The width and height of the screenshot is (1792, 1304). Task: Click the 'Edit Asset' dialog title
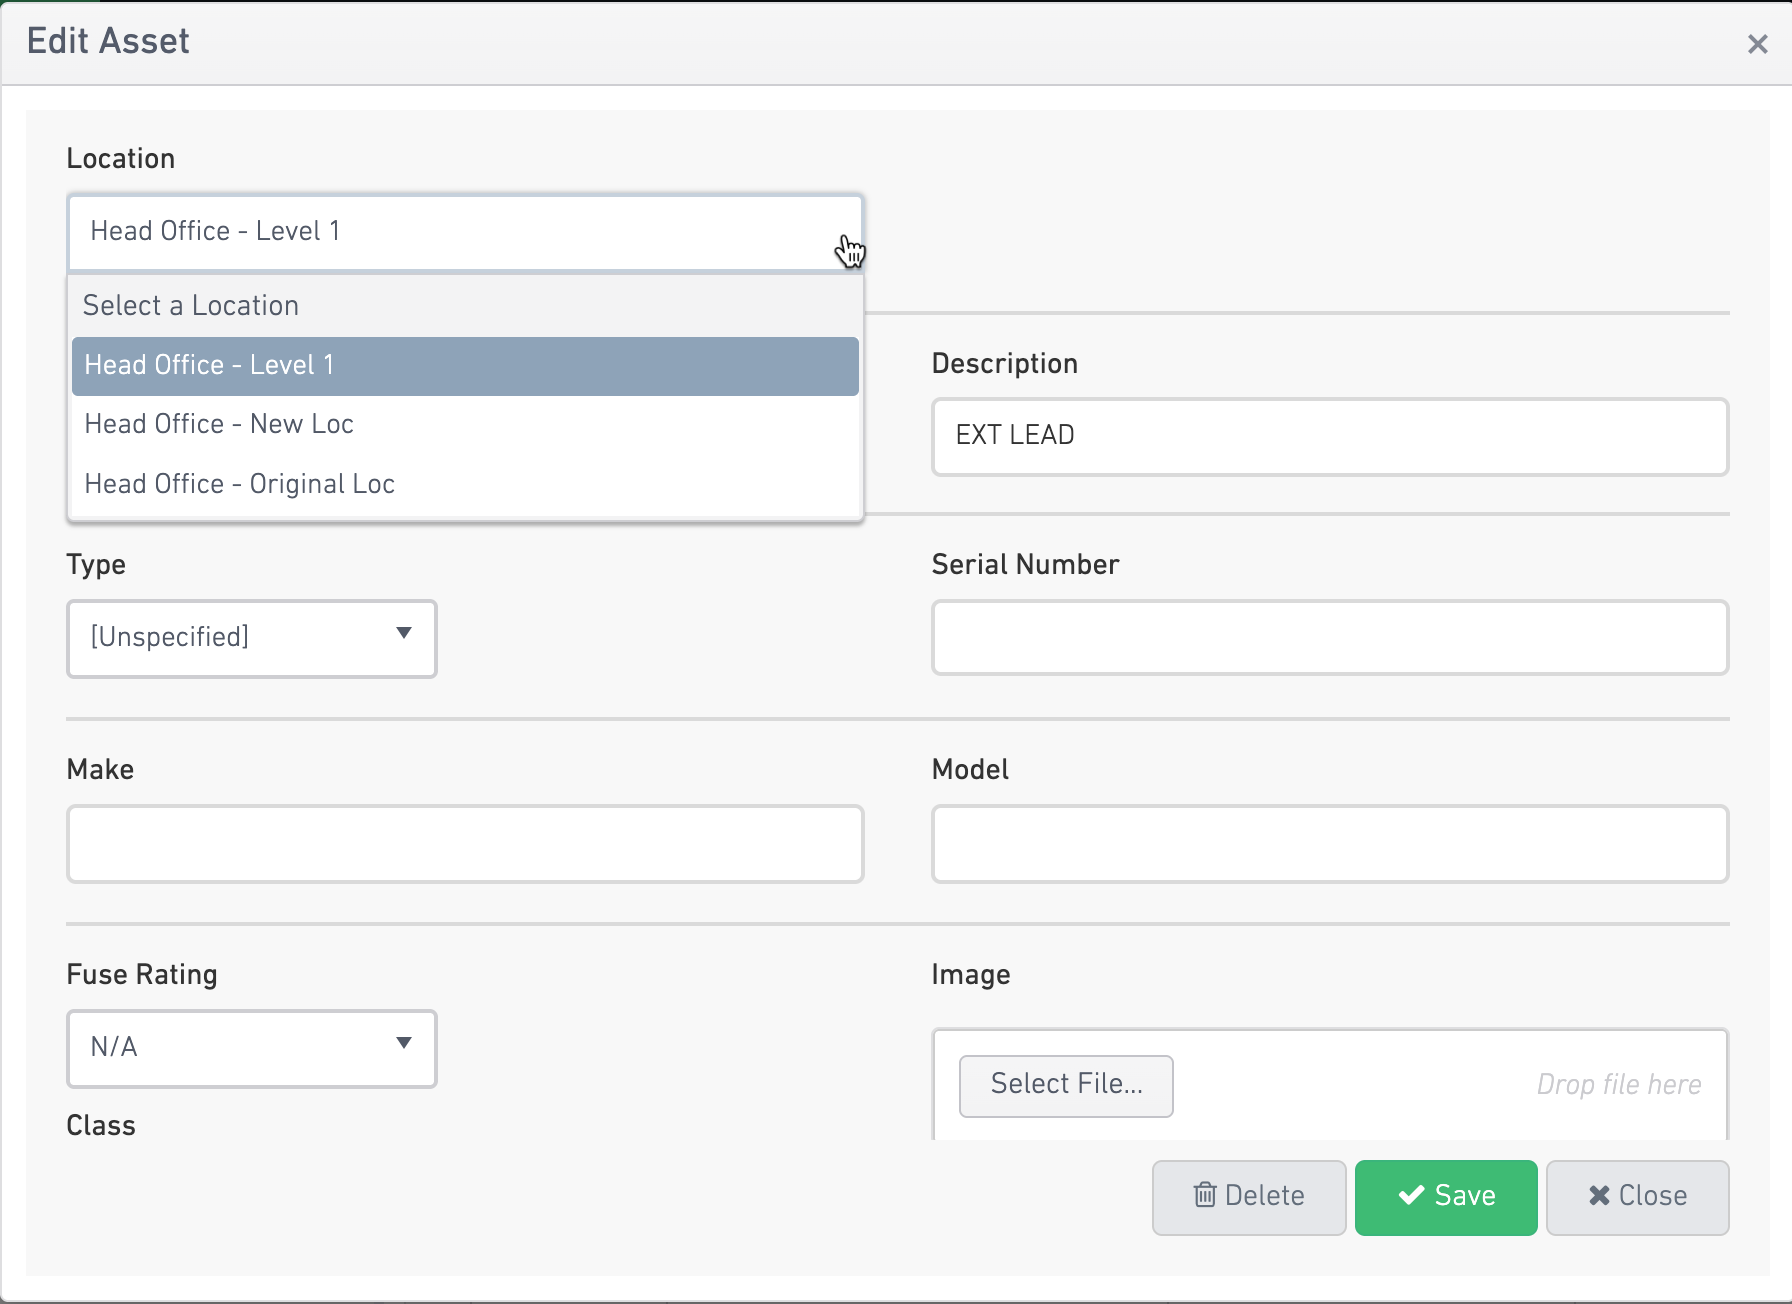pyautogui.click(x=108, y=41)
